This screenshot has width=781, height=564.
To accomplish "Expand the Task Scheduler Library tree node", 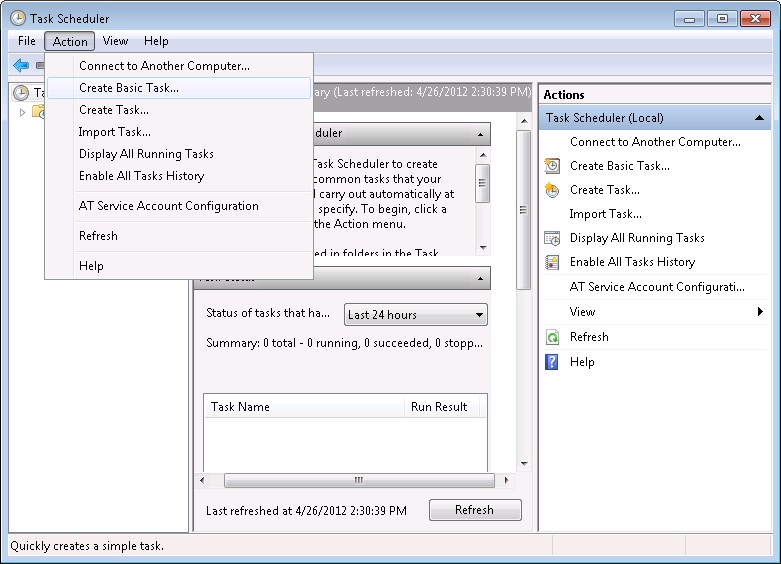I will click(22, 112).
